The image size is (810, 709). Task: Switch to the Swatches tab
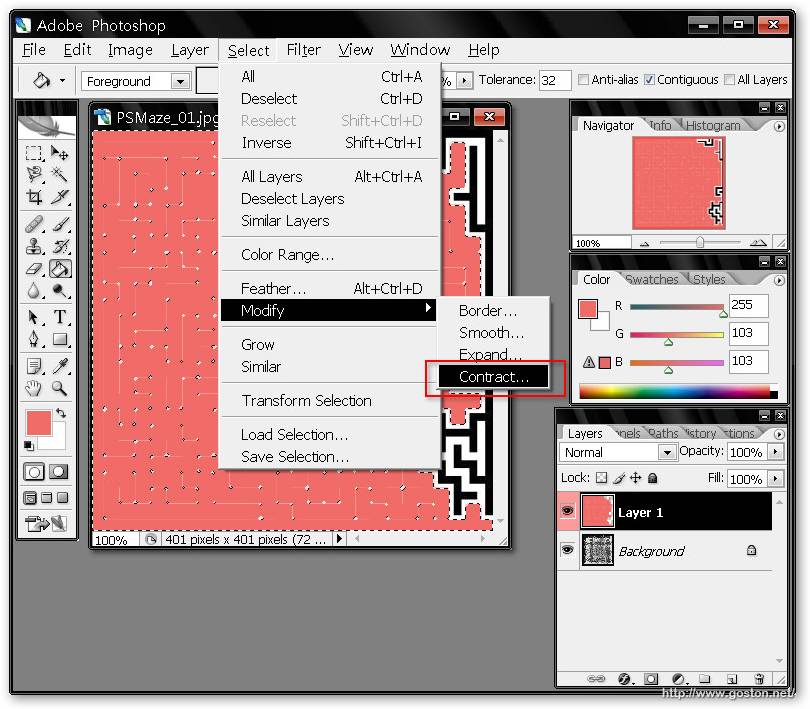pos(651,280)
